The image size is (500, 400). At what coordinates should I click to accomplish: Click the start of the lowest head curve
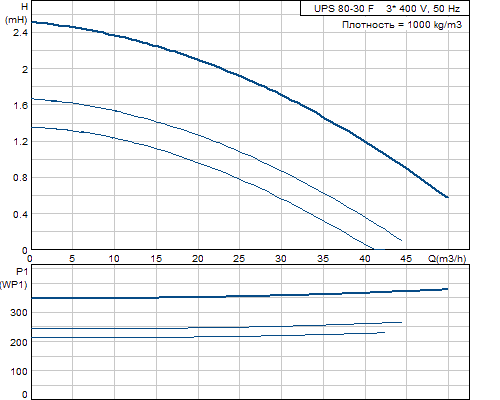point(32,127)
